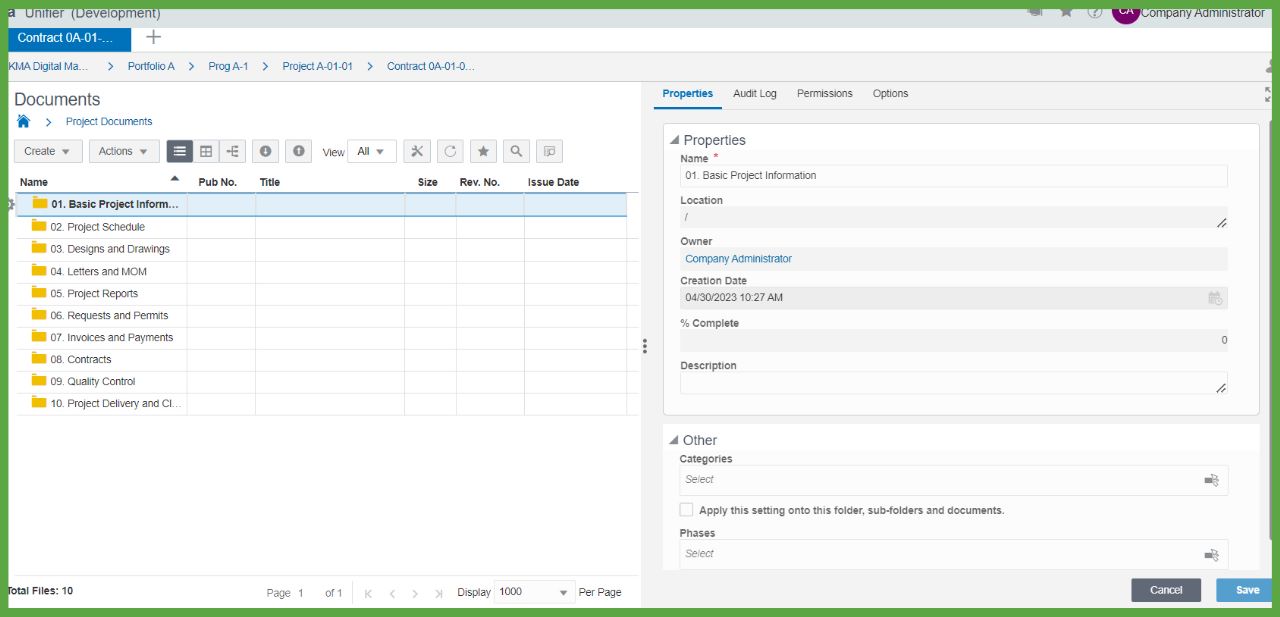
Task: Click the download icon in toolbar
Action: pos(265,151)
